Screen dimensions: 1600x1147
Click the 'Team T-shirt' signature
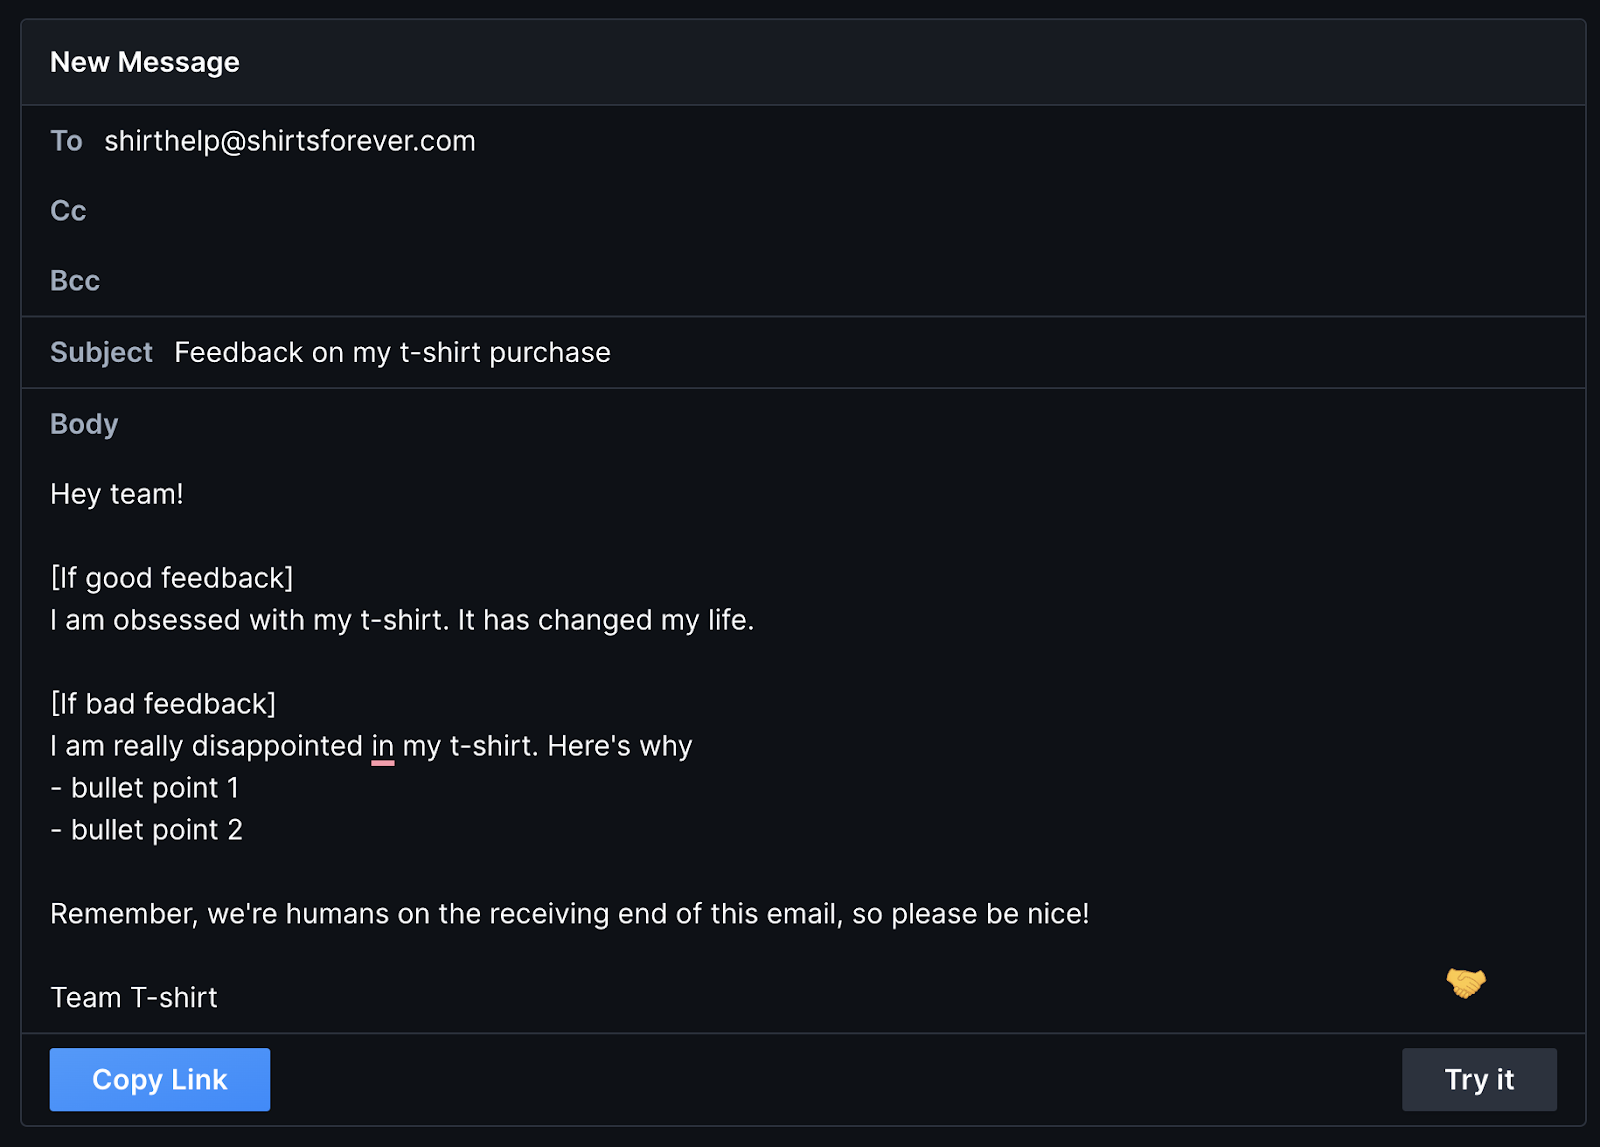click(134, 998)
